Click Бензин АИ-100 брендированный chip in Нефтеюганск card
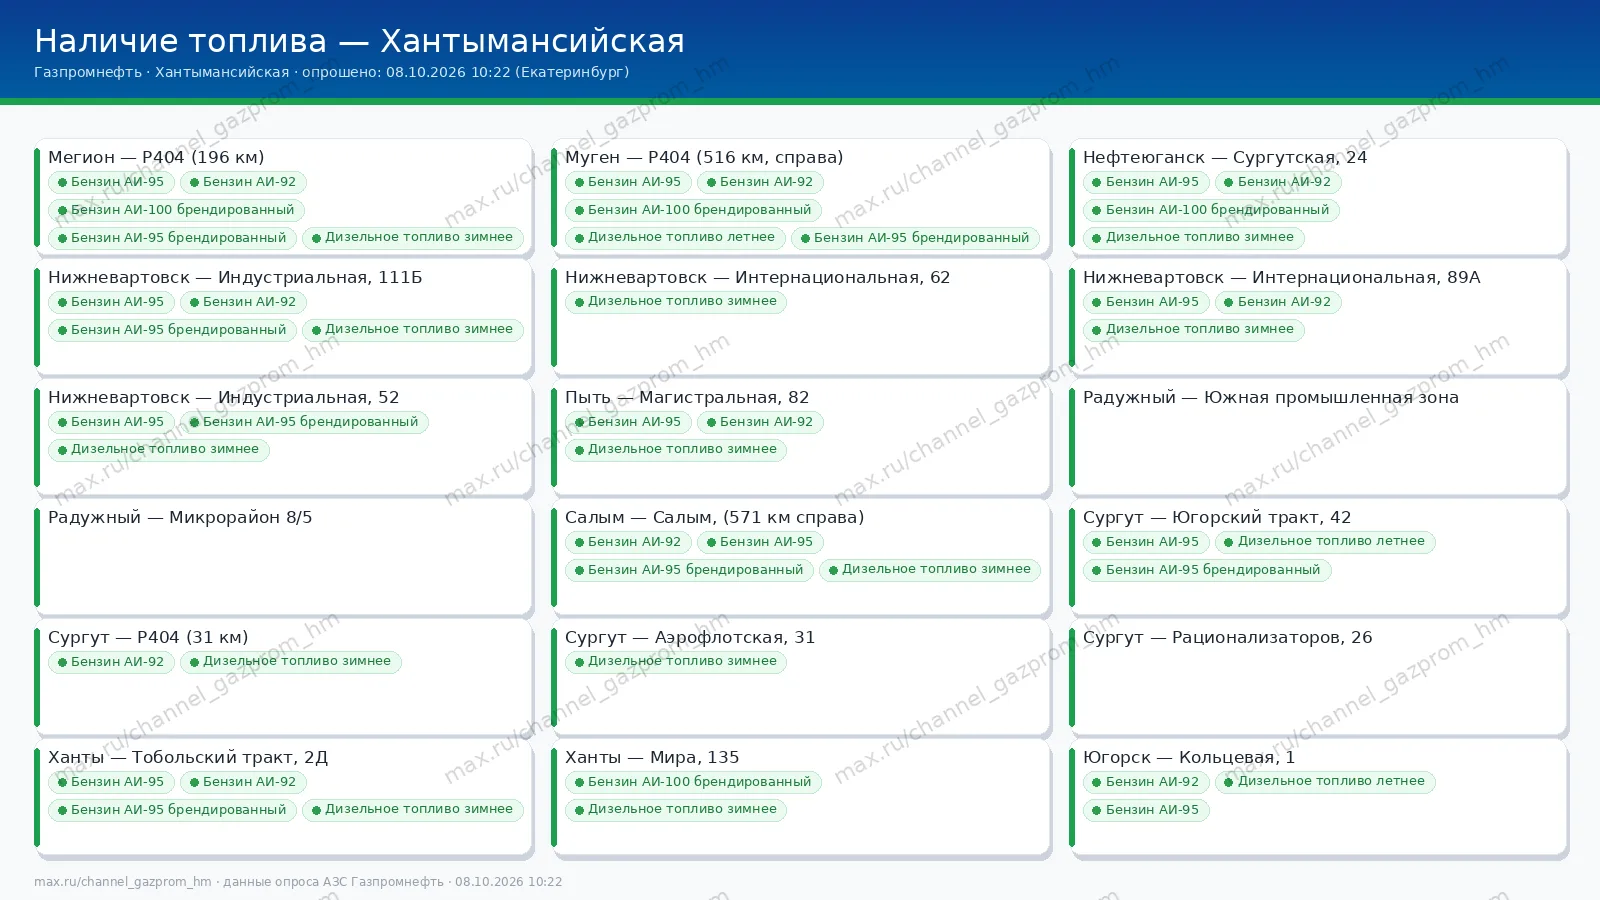The height and width of the screenshot is (900, 1600). coord(1211,210)
